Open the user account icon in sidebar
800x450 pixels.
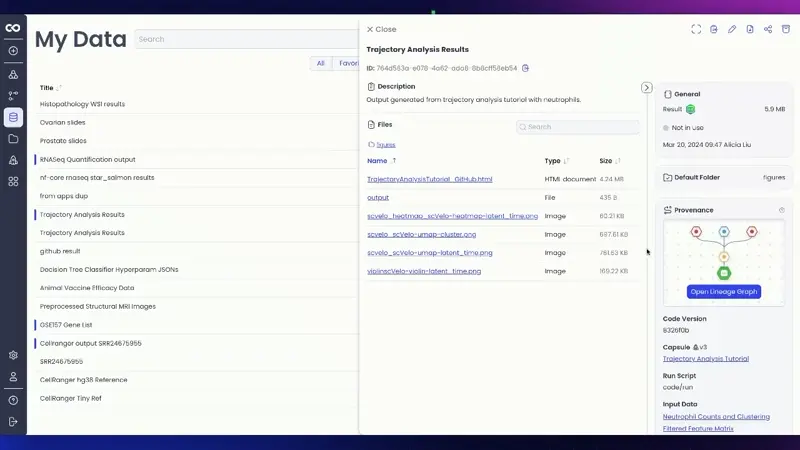pos(13,377)
